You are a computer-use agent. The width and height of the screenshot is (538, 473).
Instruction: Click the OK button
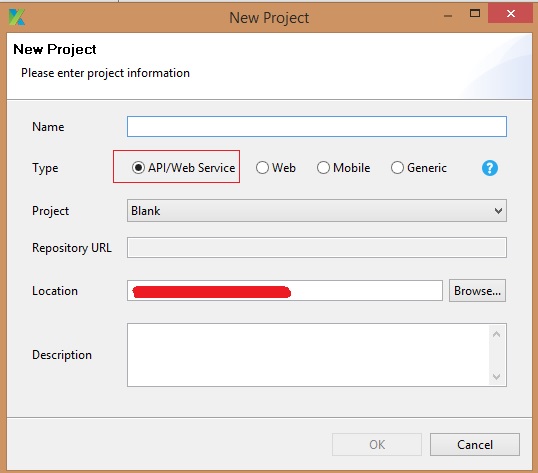coord(377,445)
